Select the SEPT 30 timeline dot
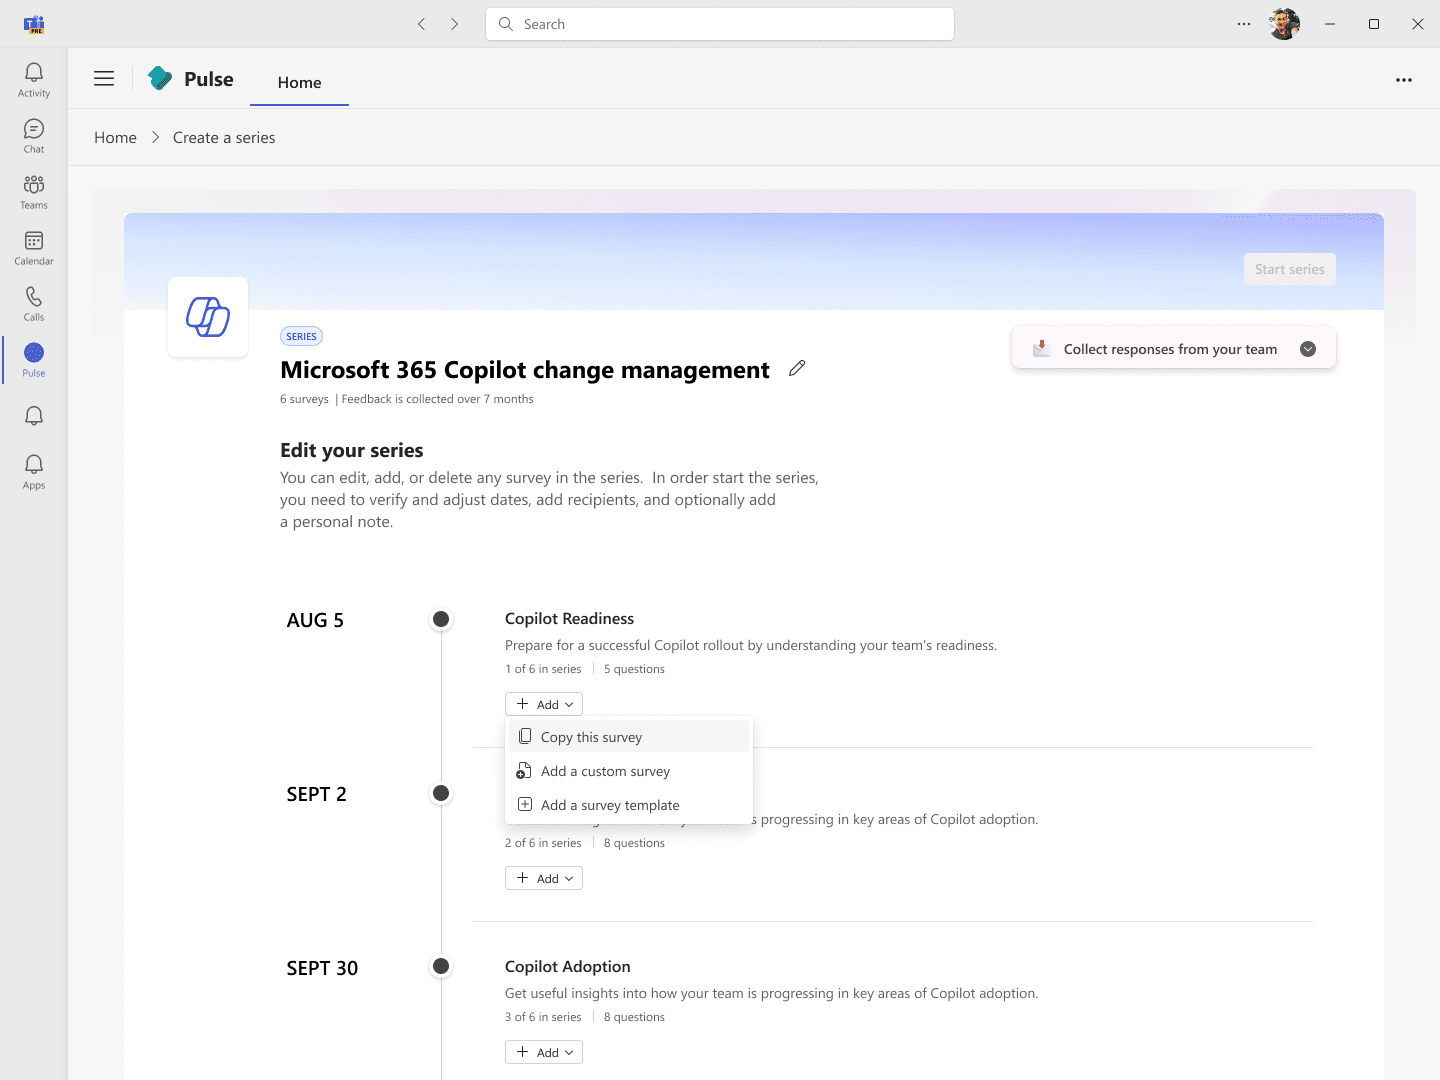 (441, 967)
